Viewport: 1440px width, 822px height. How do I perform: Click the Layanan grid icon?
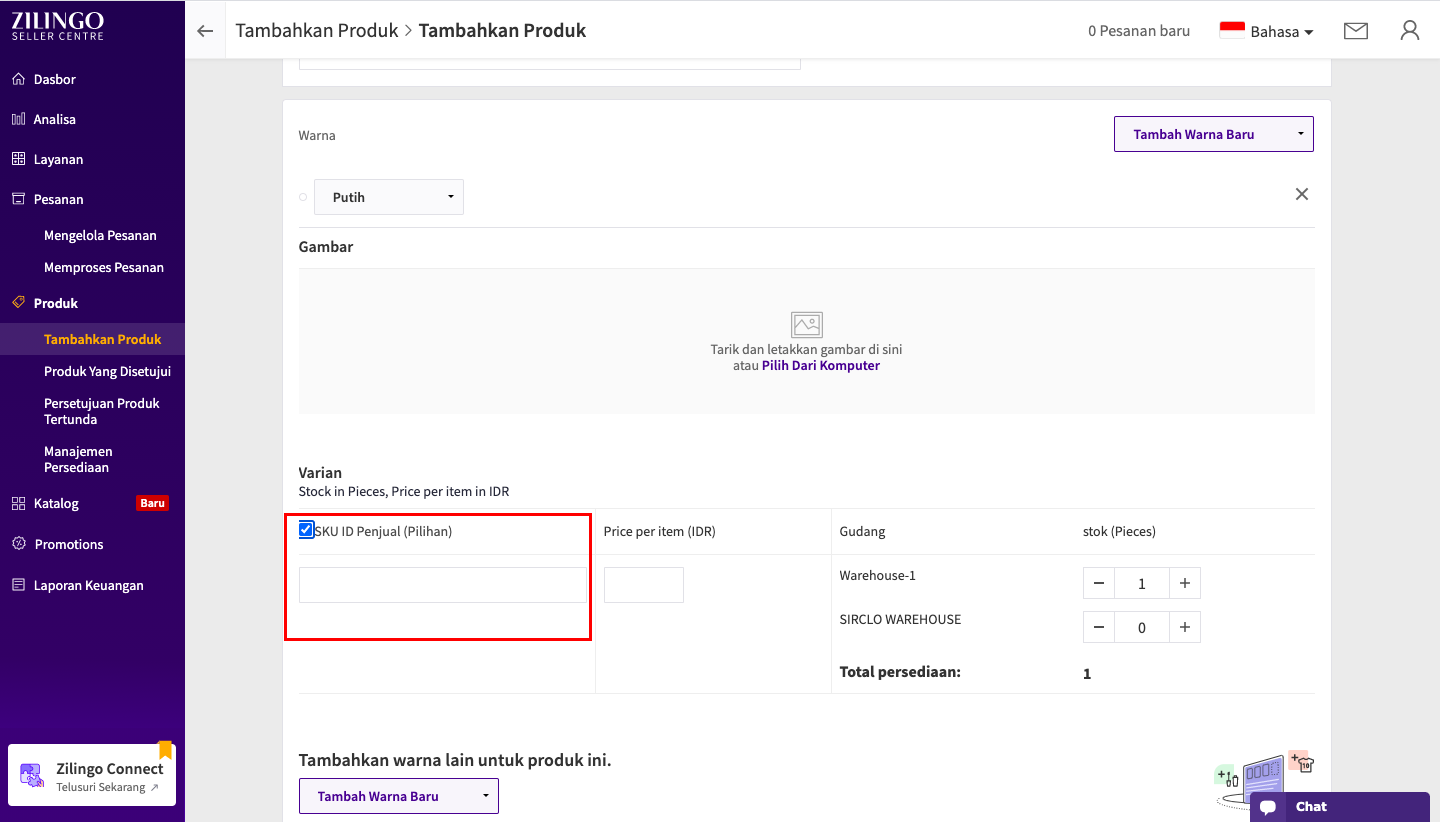(18, 159)
